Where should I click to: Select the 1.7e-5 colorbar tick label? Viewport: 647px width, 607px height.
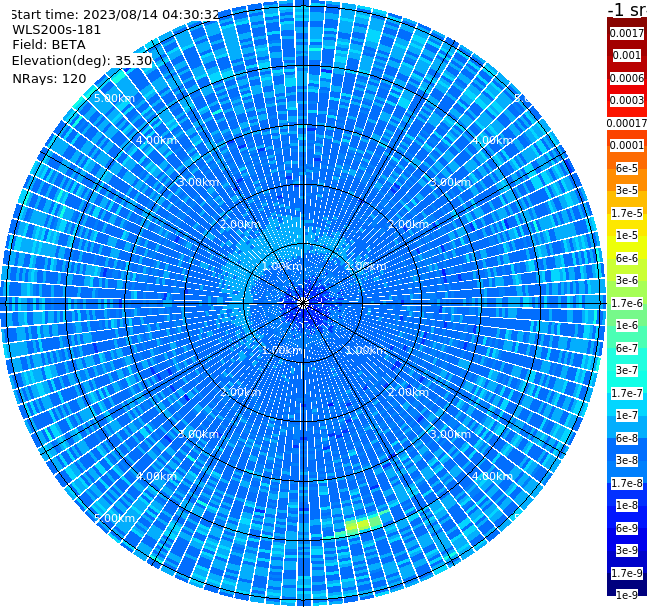627,213
